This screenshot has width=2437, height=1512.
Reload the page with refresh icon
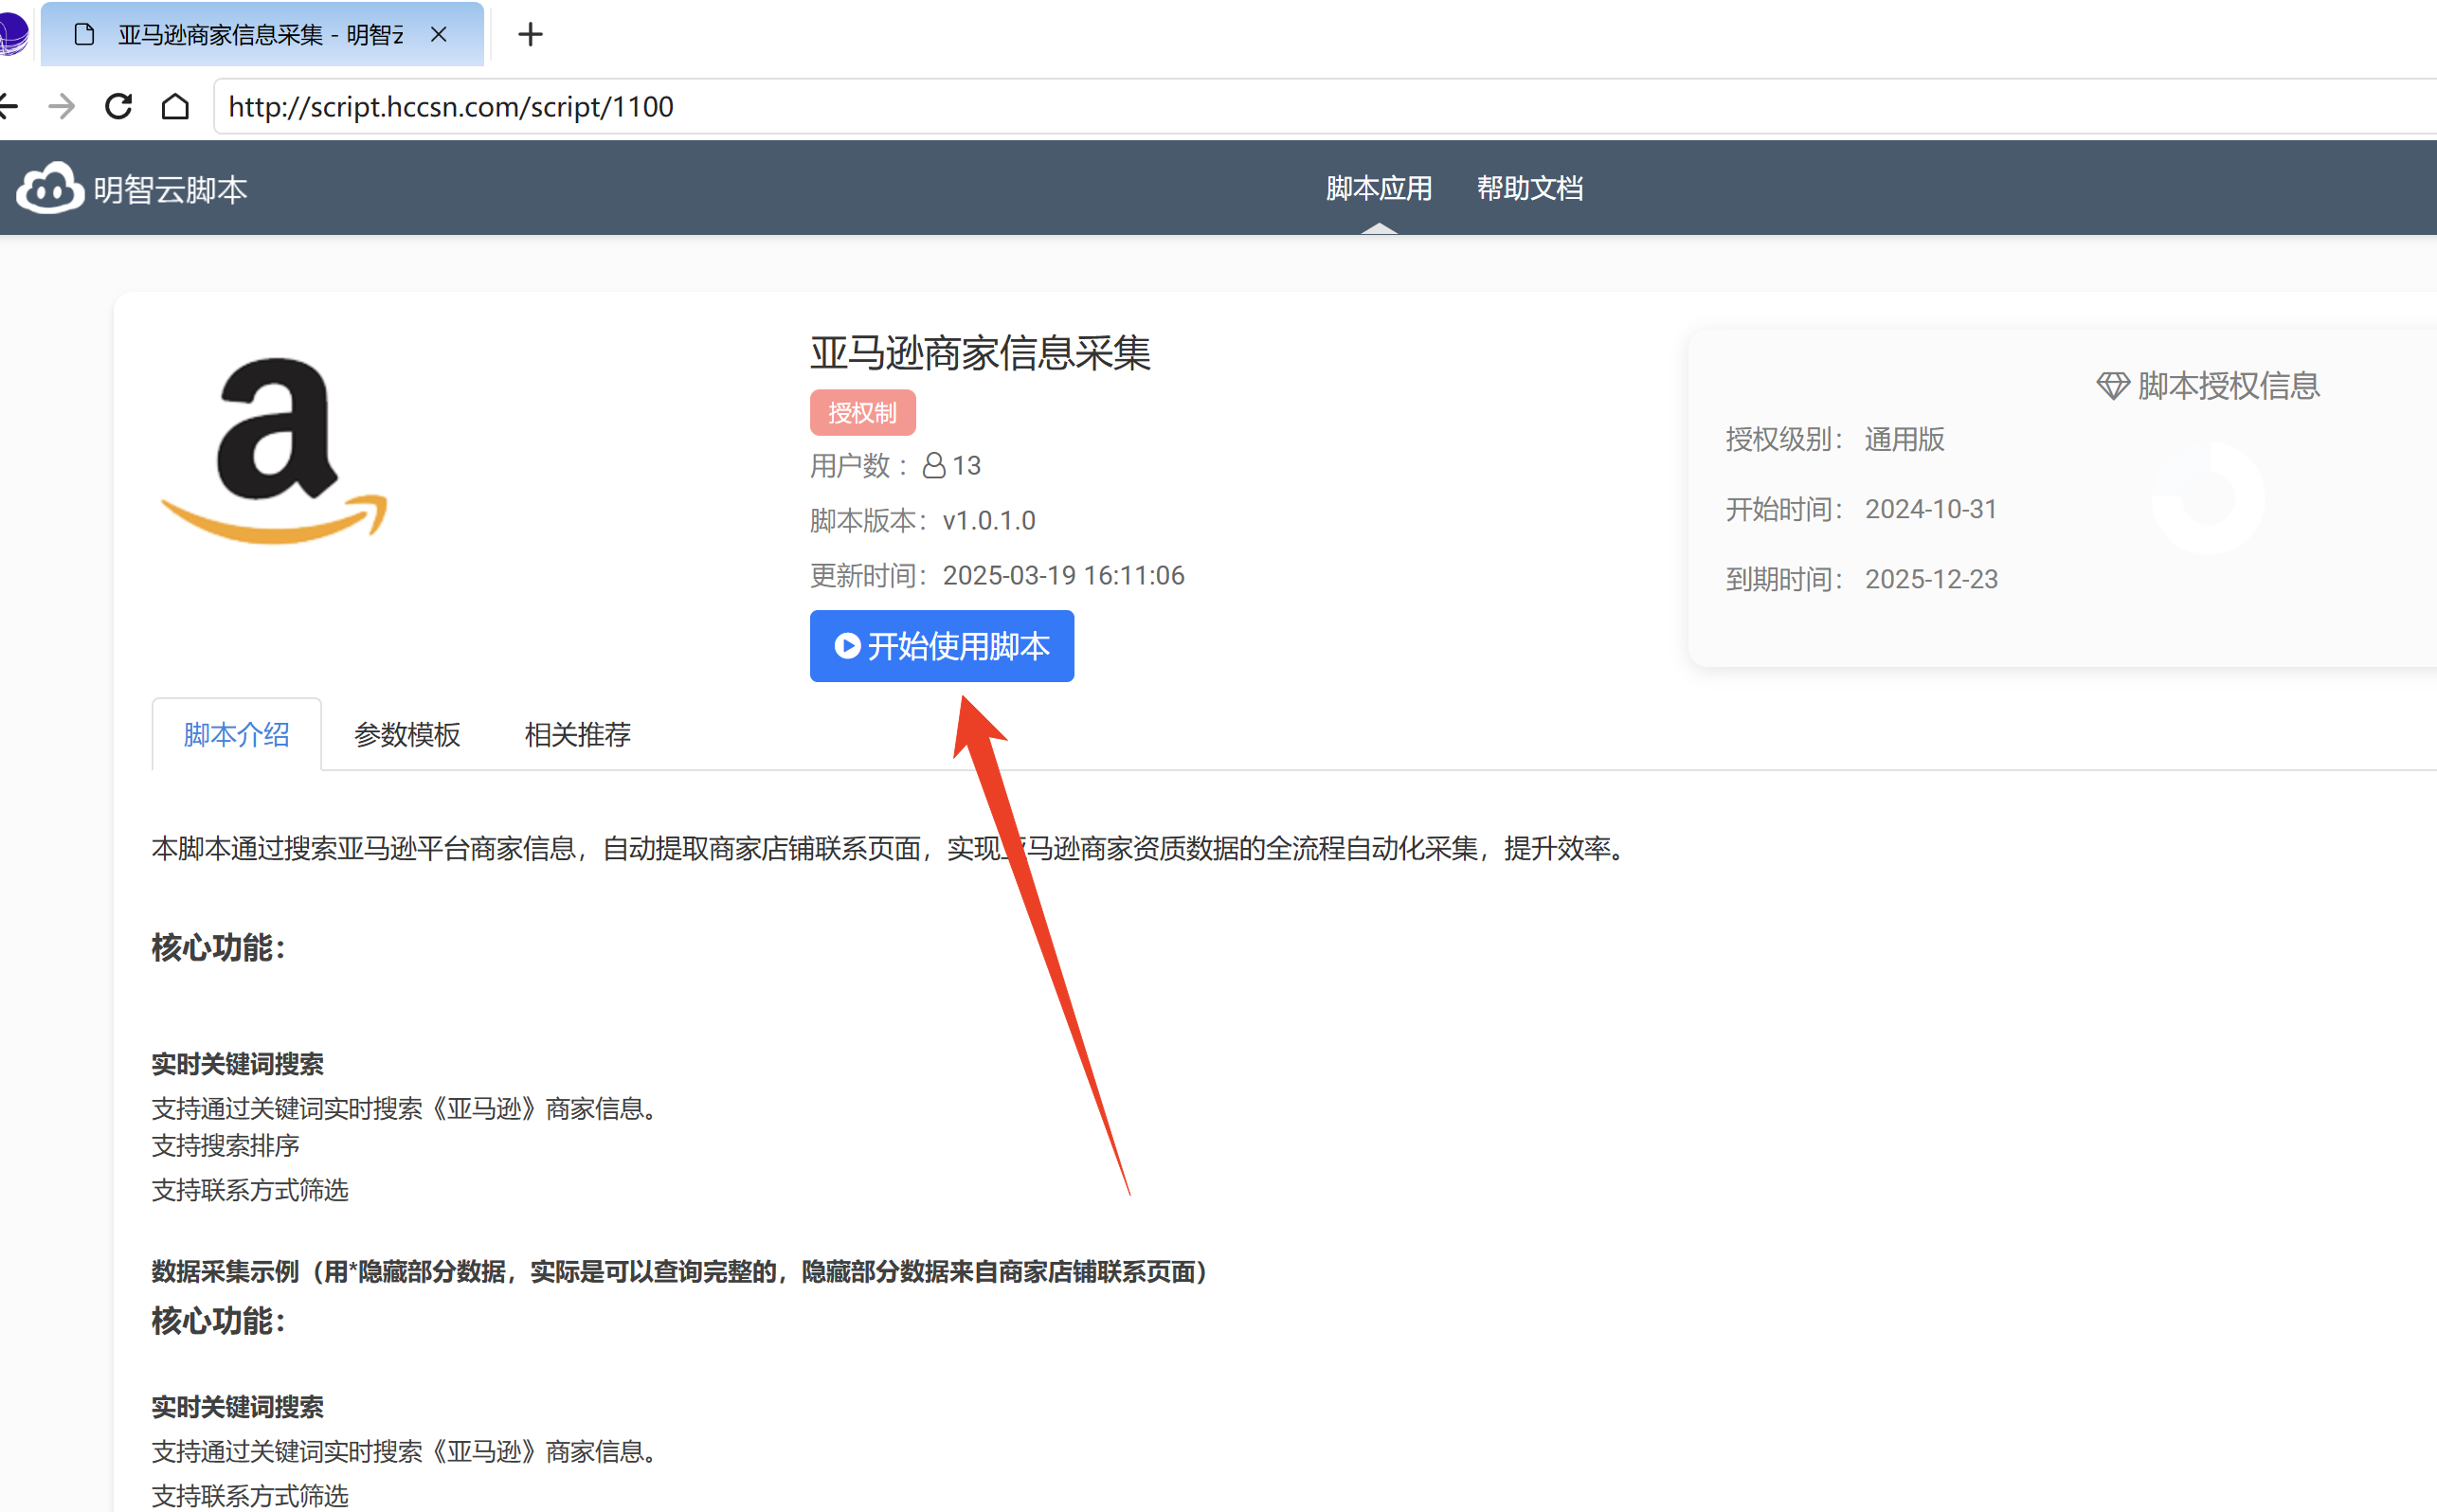(119, 106)
